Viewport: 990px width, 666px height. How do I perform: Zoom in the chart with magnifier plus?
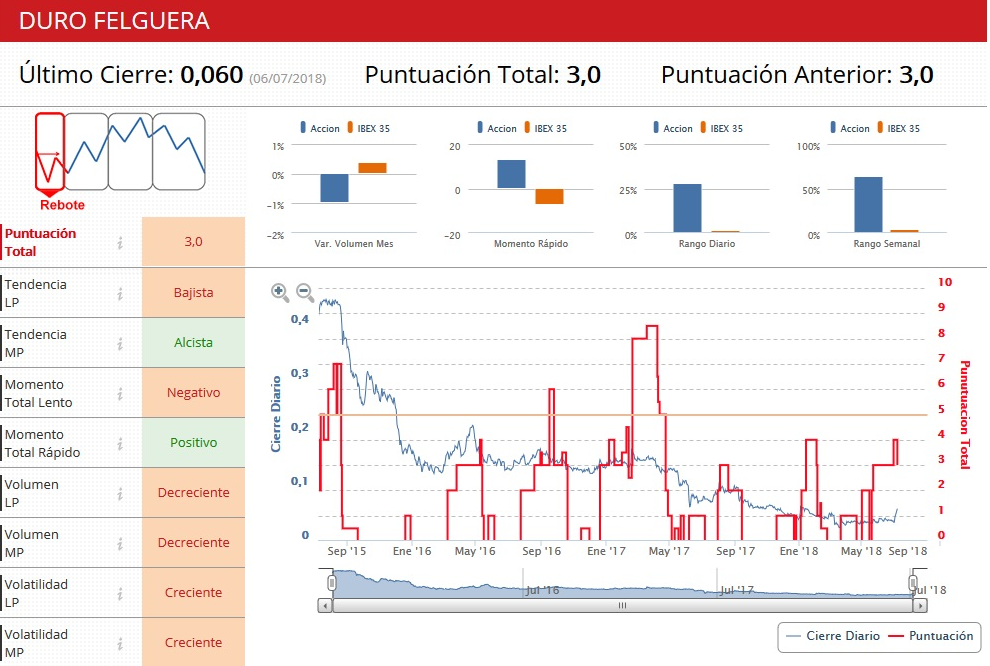coord(280,292)
